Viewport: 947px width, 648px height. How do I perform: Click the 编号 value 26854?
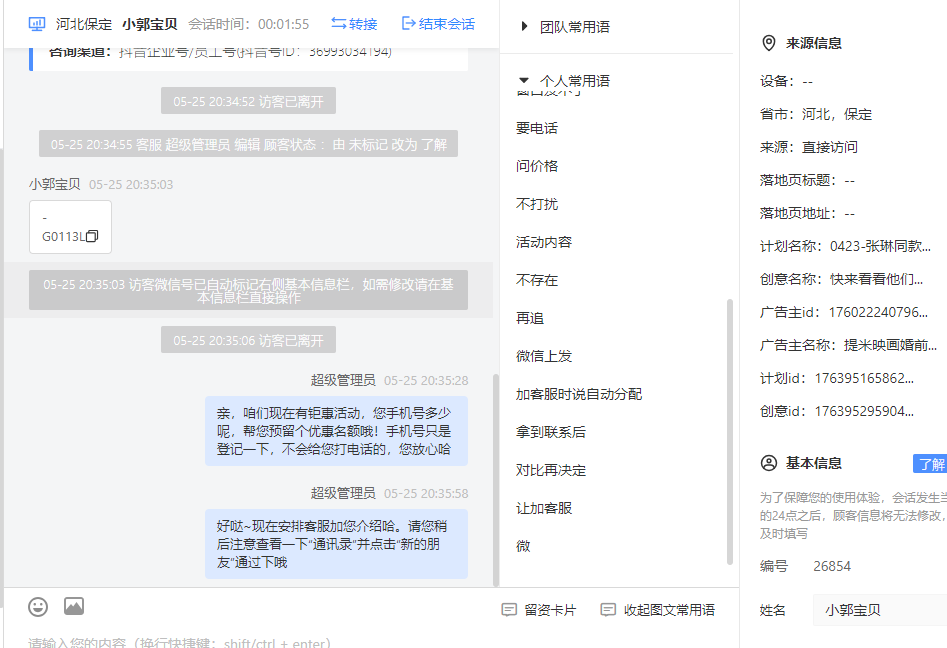pos(832,566)
